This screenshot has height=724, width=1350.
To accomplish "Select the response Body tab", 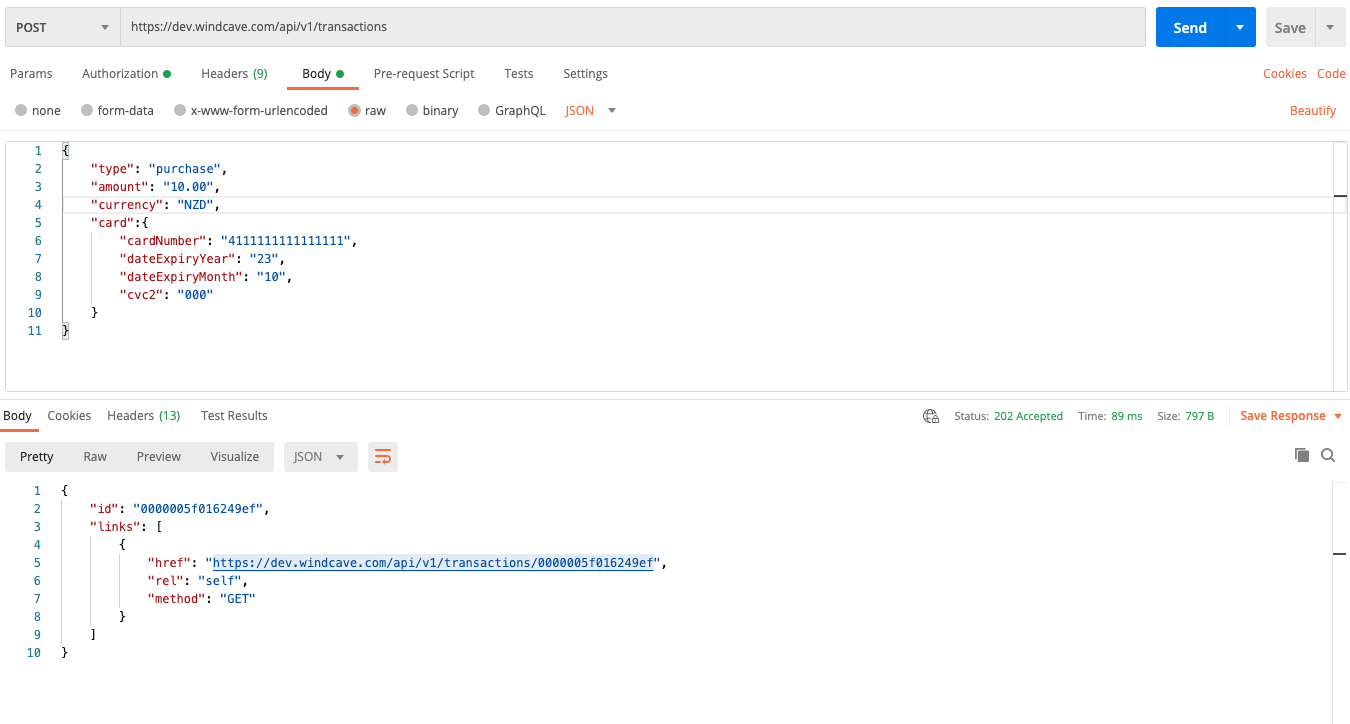I will point(16,416).
